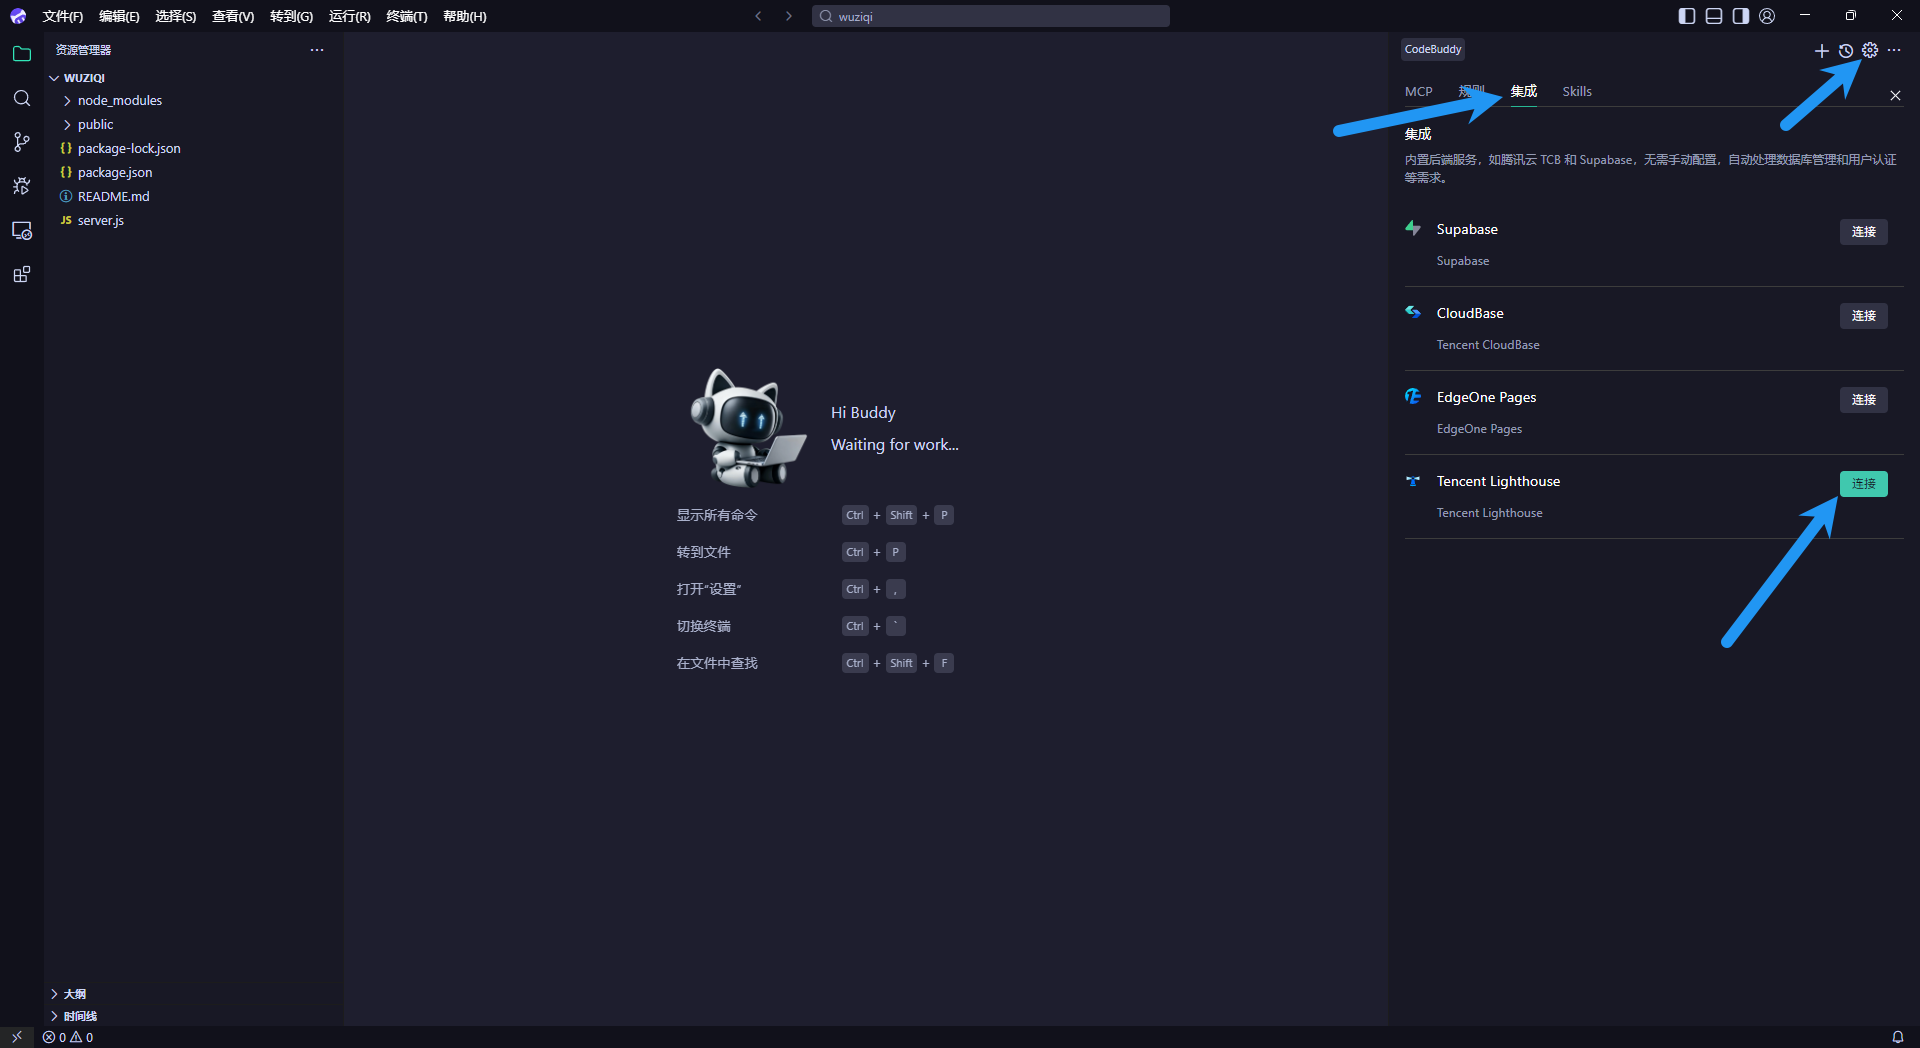
Task: Open the Remote Explorer icon
Action: pos(22,230)
